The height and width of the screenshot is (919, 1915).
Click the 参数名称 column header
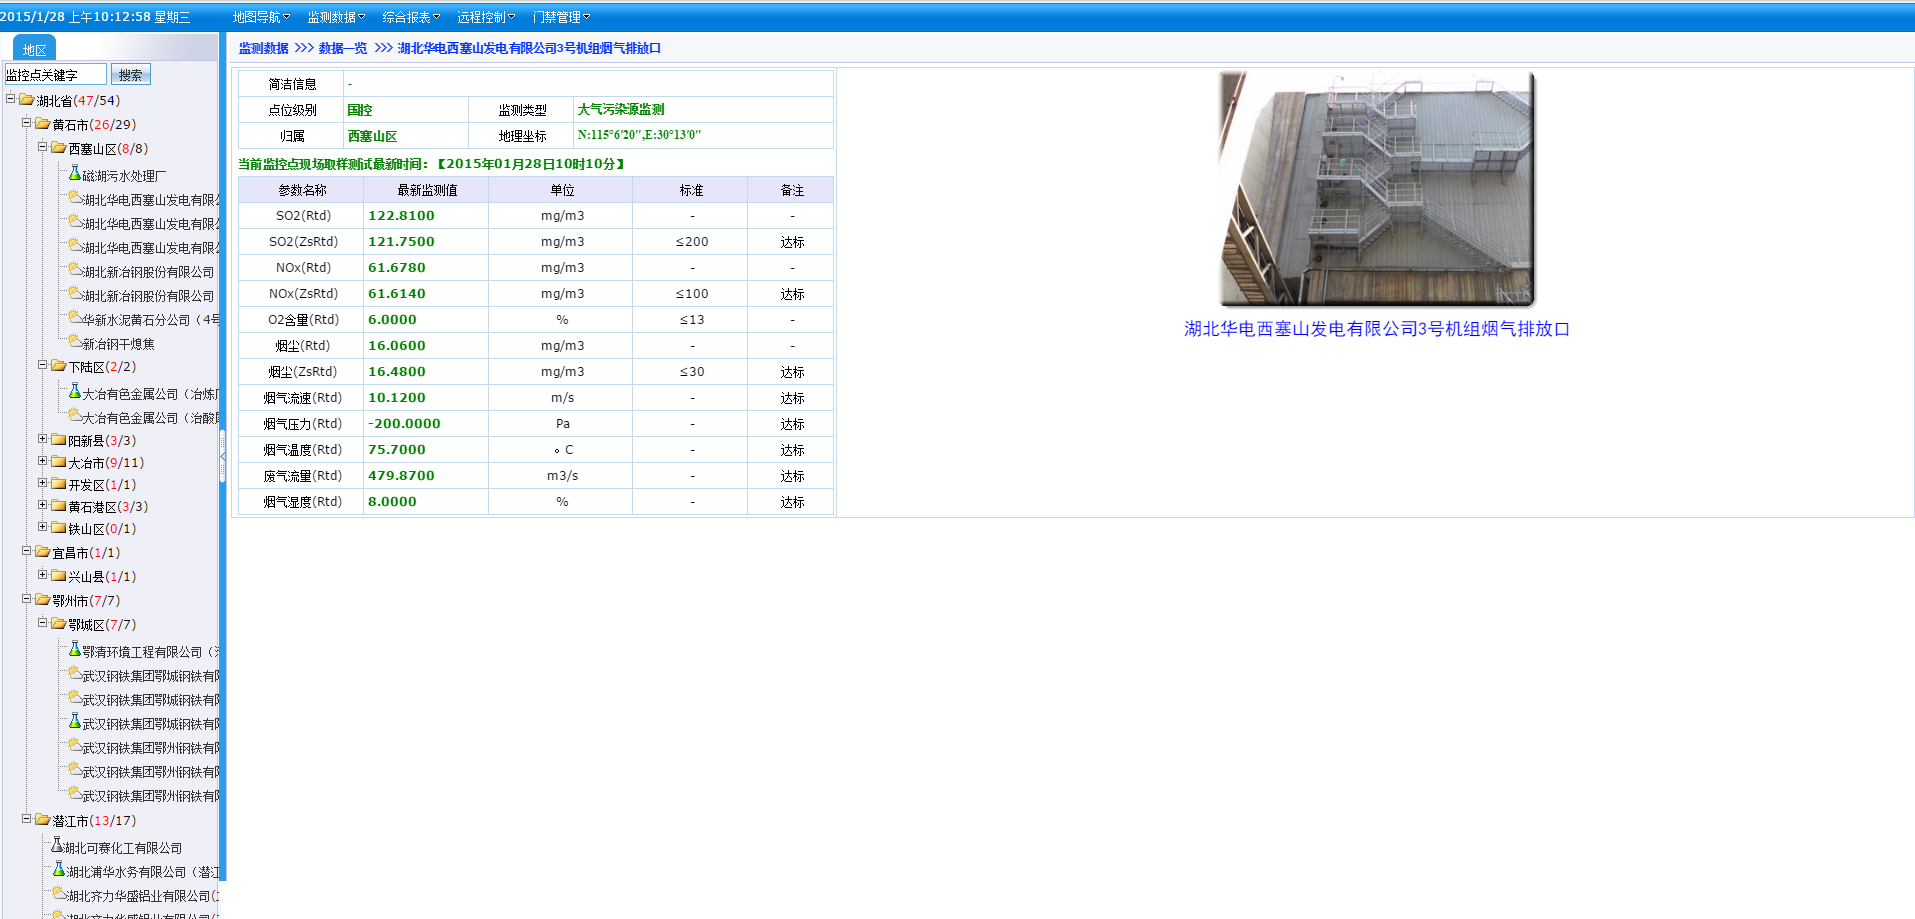[x=301, y=190]
